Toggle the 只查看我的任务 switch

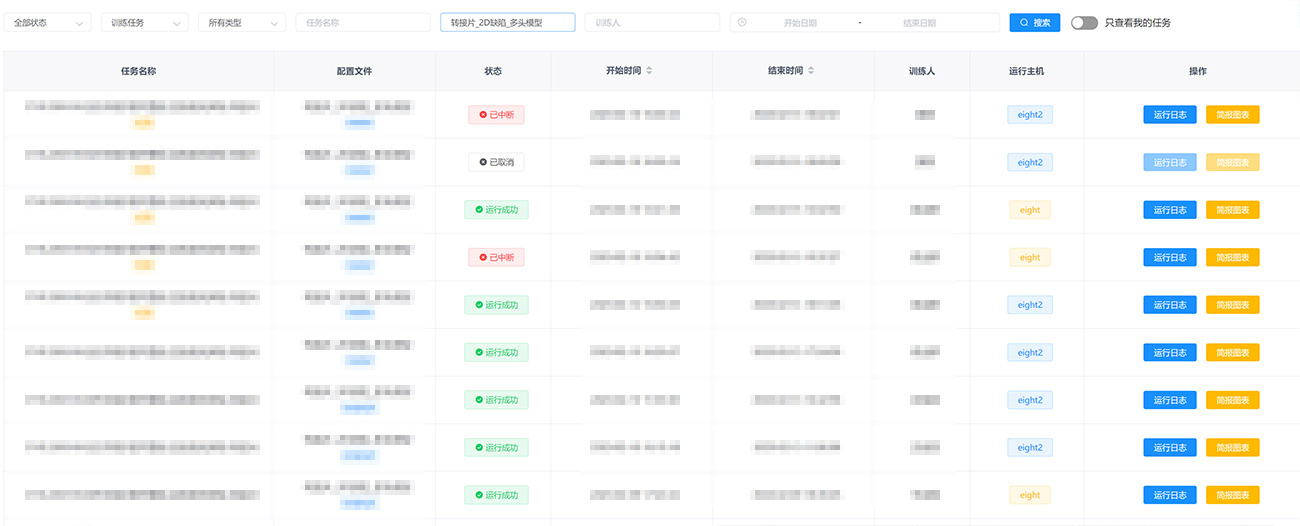1084,22
